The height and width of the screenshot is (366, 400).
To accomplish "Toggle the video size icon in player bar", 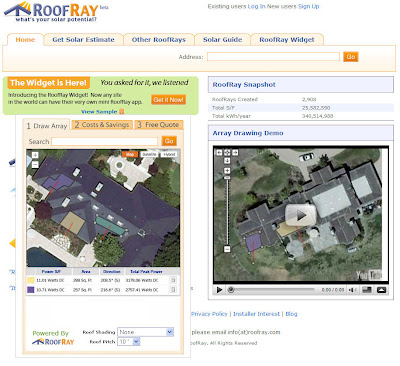I will click(367, 290).
